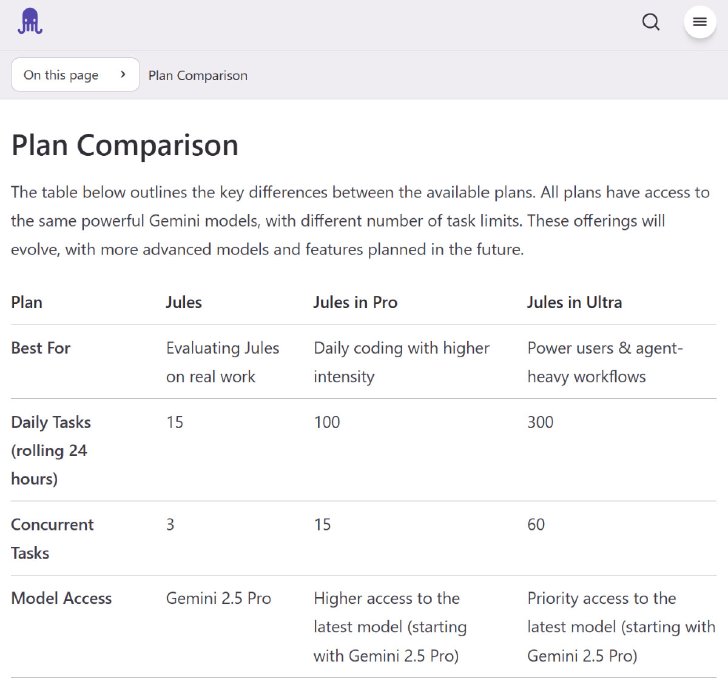Open the hamburger menu button
Viewport: 728px width, 682px height.
(x=700, y=22)
